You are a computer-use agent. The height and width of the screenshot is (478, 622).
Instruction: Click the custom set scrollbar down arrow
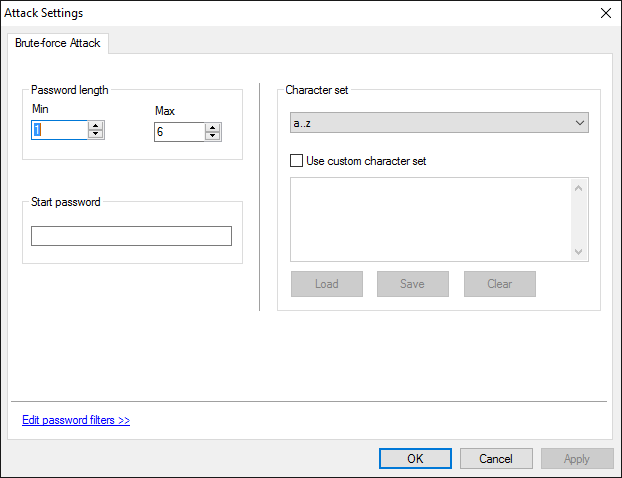(578, 251)
